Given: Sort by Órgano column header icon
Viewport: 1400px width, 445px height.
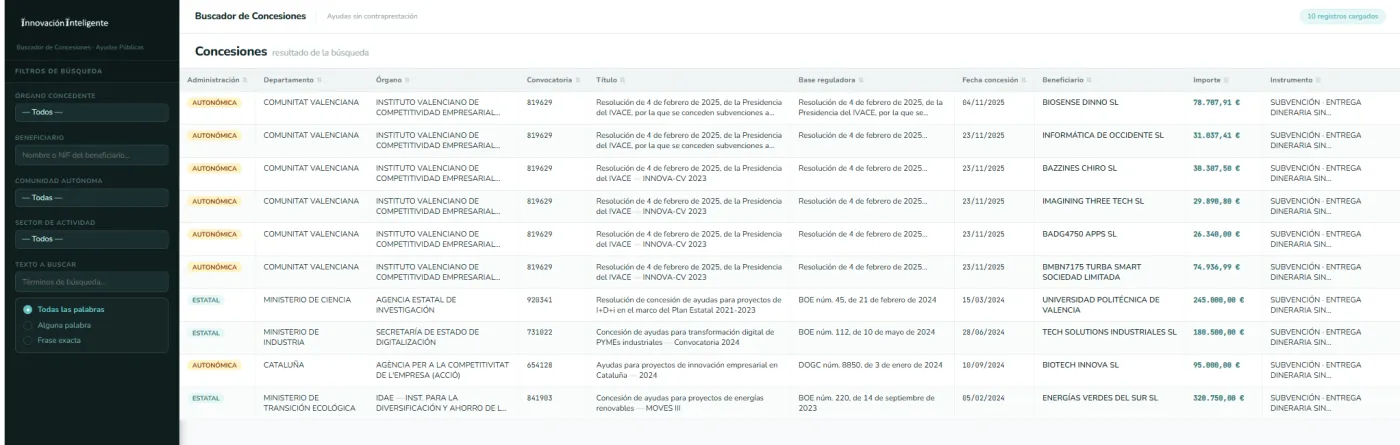Looking at the screenshot, I should pos(407,80).
